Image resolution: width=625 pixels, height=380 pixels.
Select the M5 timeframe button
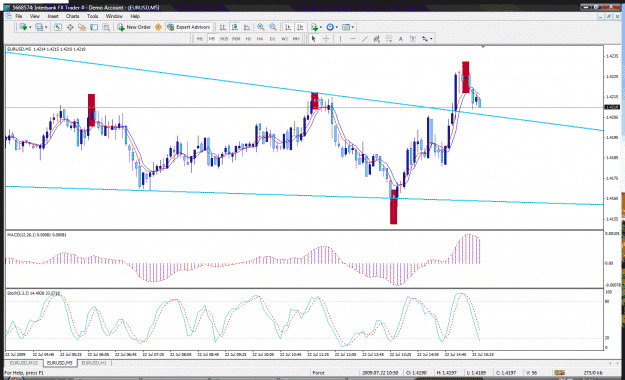[212, 39]
